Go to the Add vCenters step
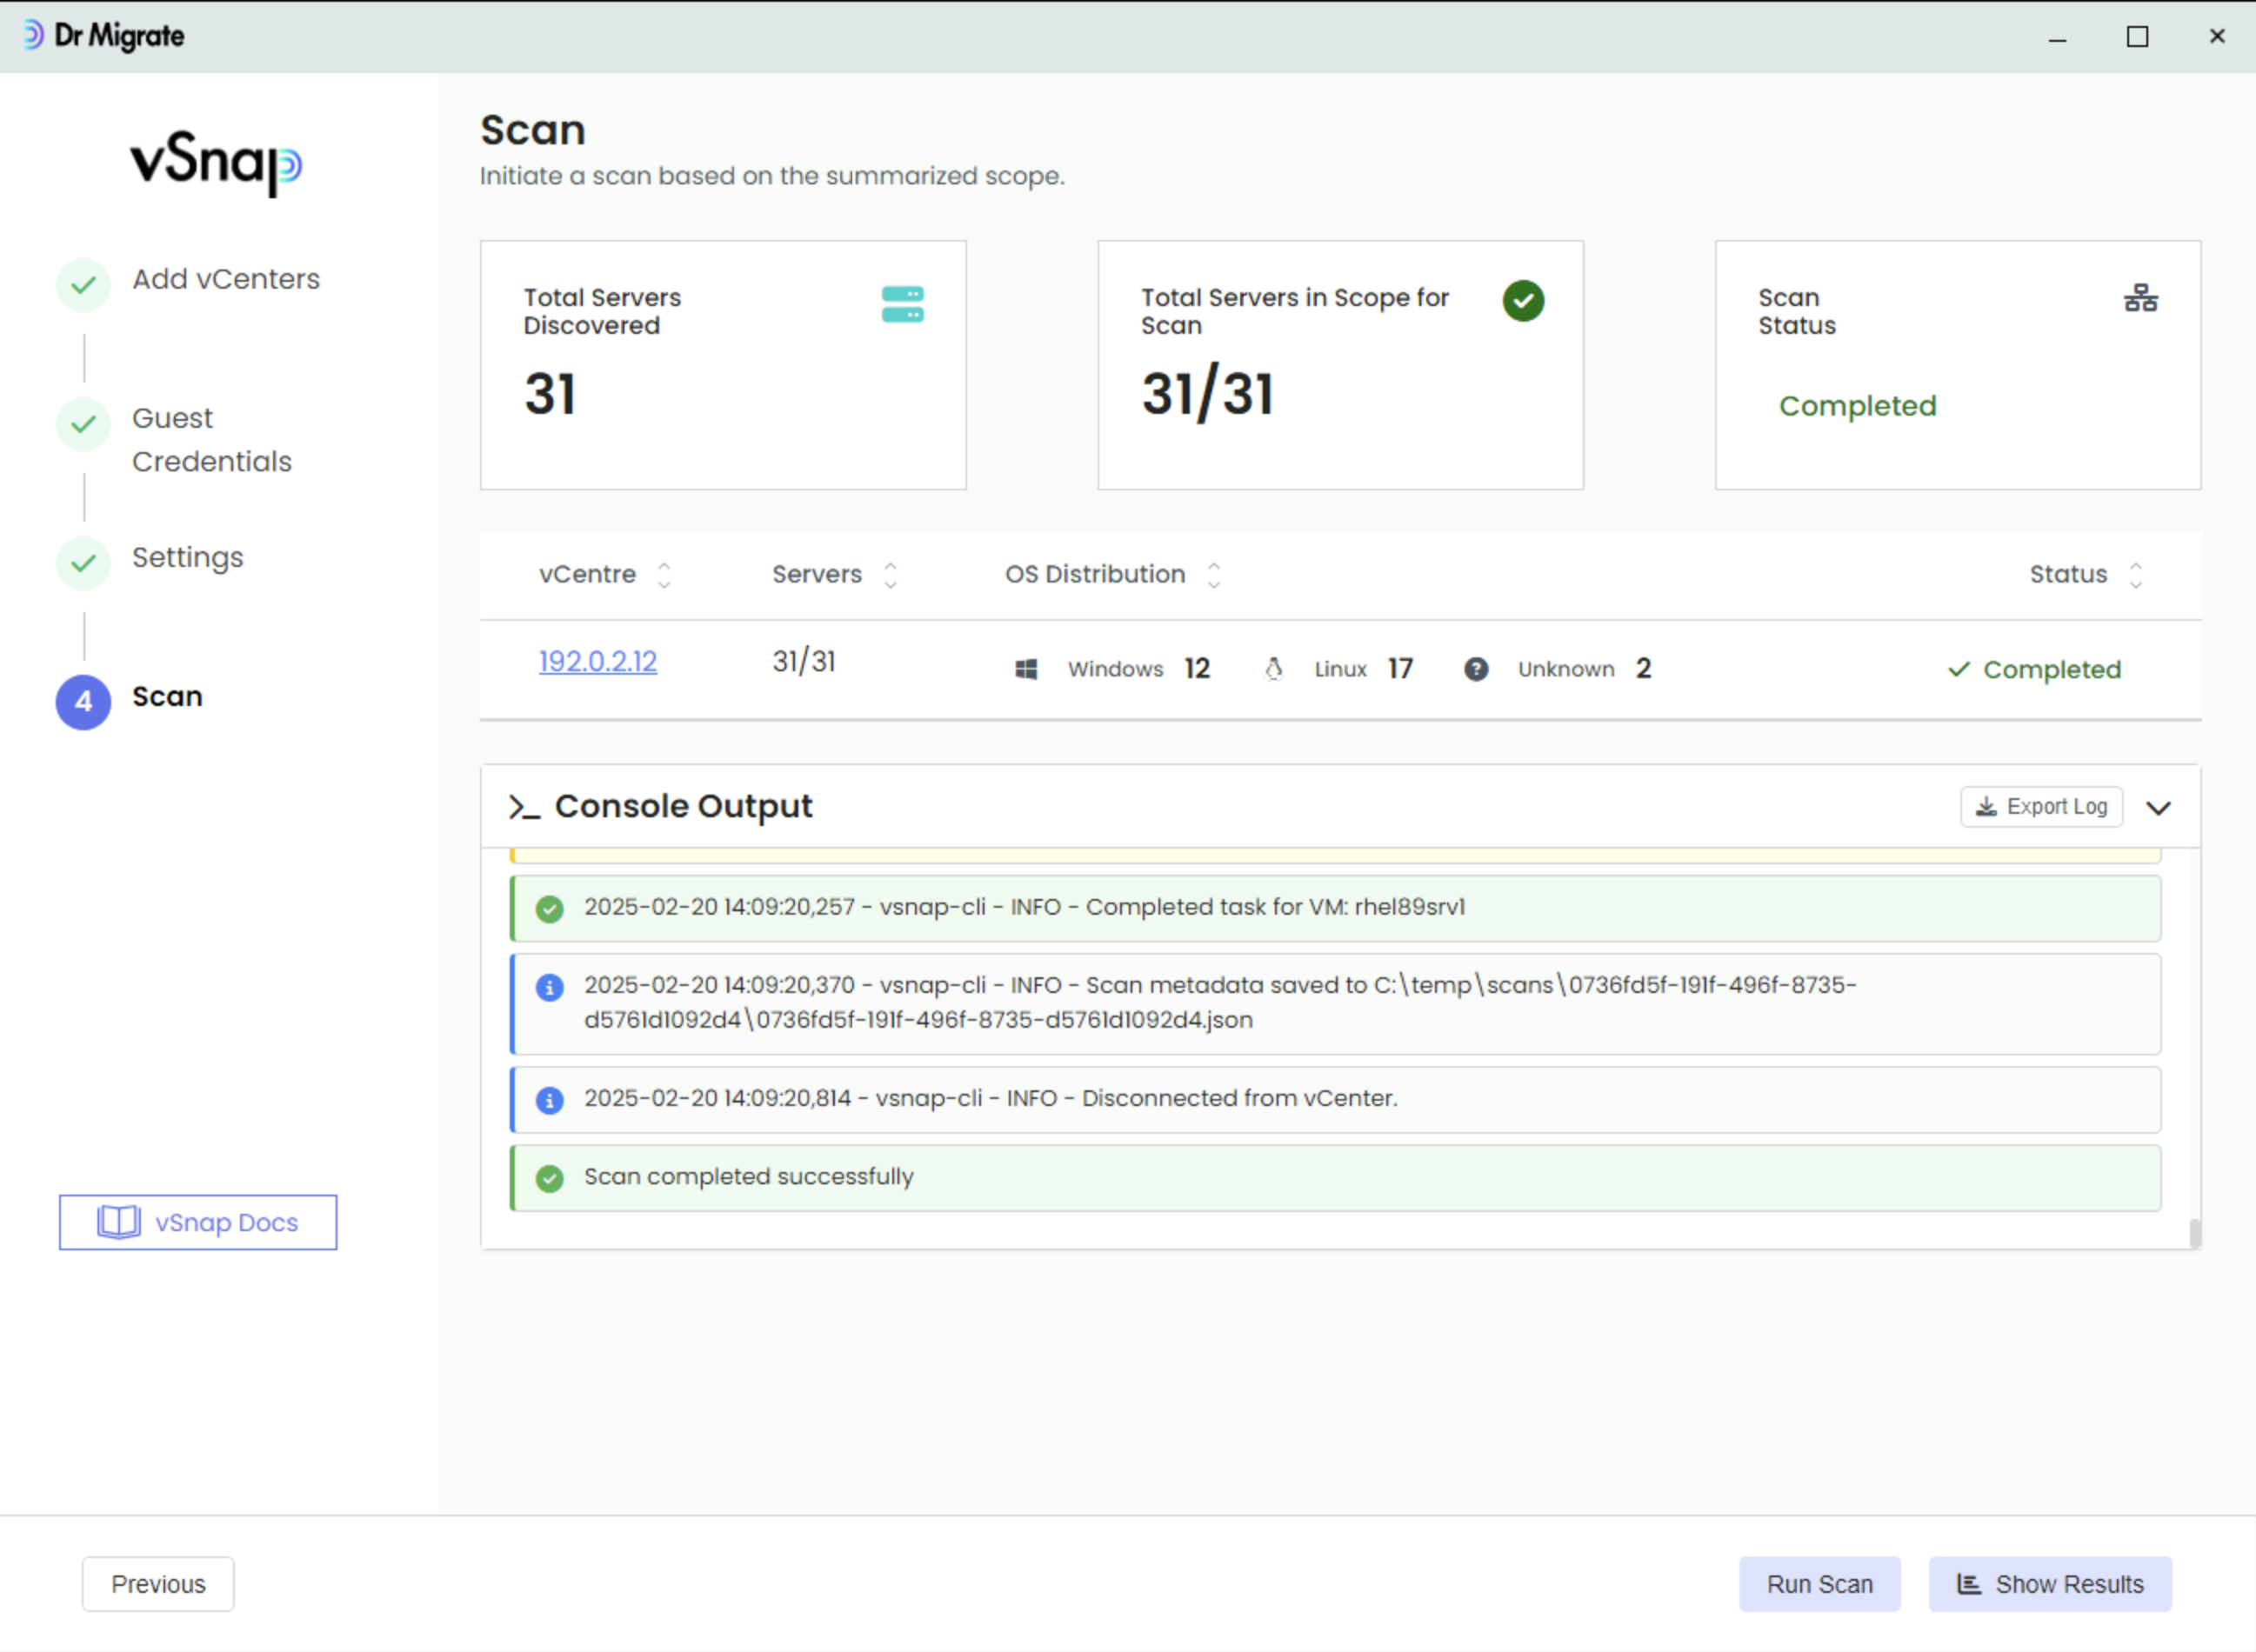2256x1652 pixels. (x=226, y=279)
